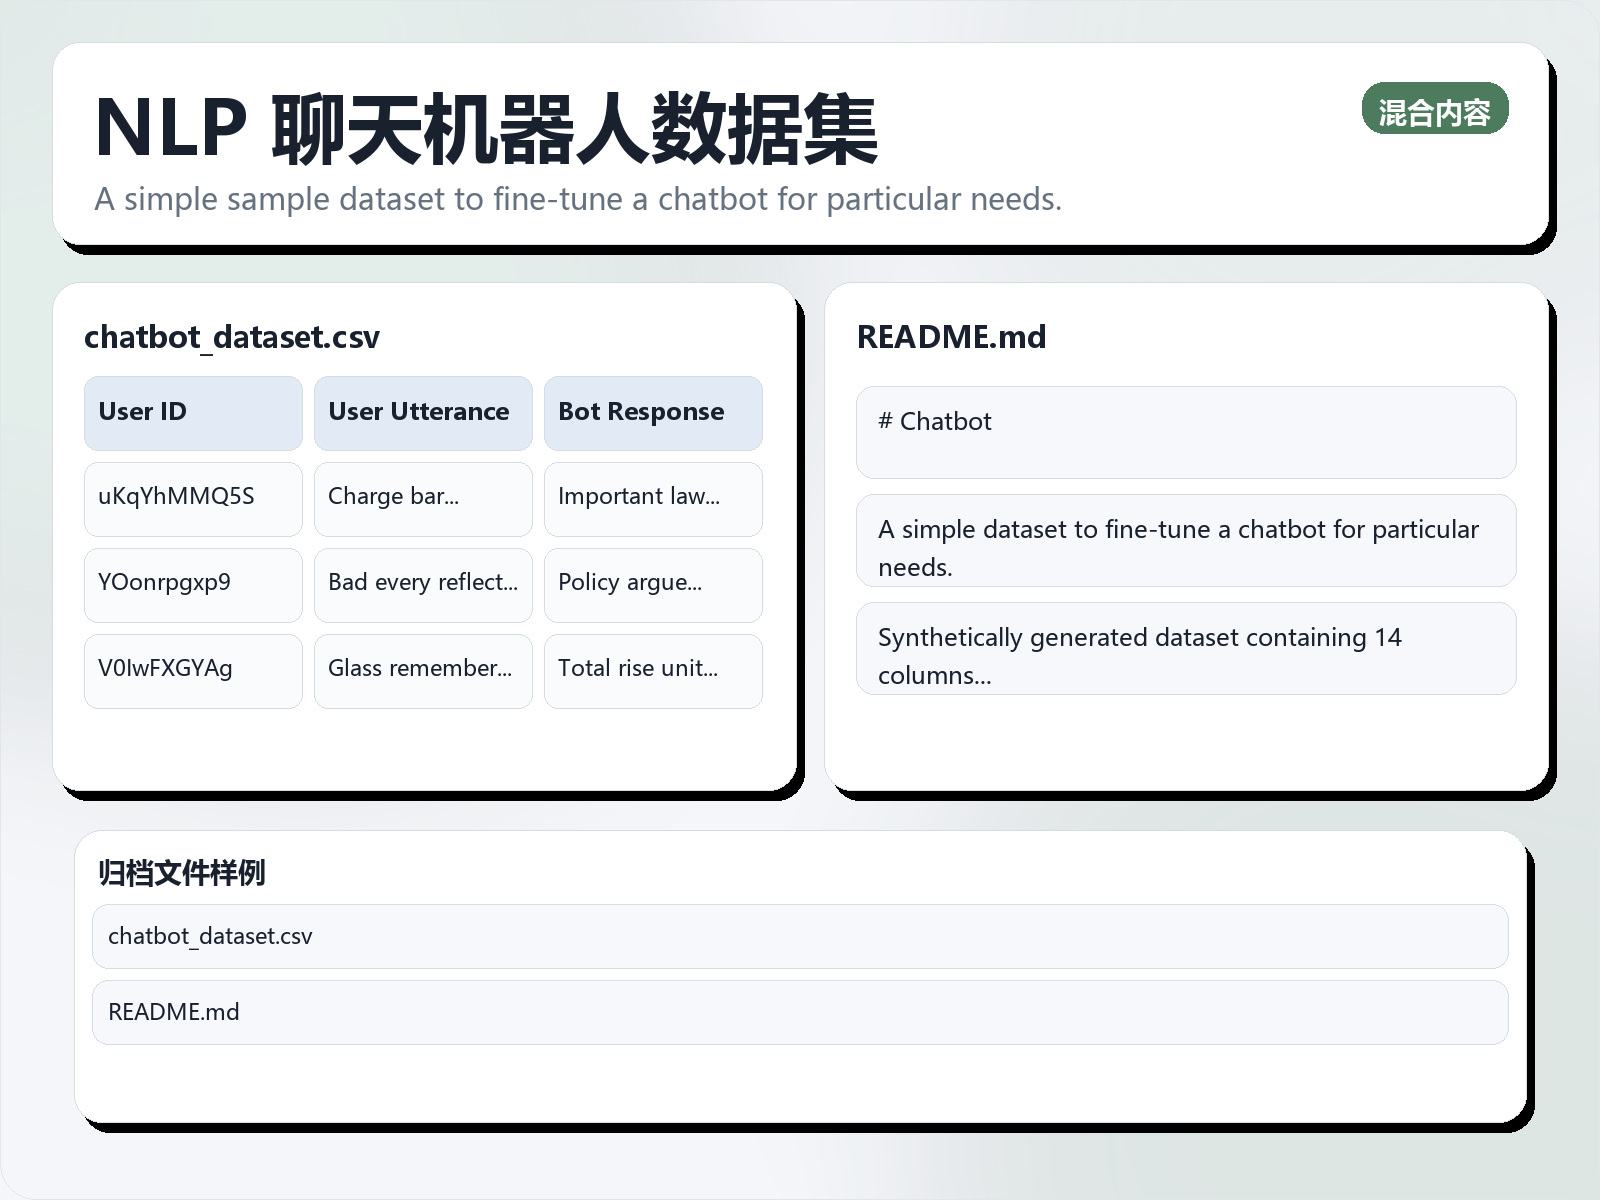Click the 归档文件样例 section title
Image resolution: width=1600 pixels, height=1200 pixels.
click(182, 872)
